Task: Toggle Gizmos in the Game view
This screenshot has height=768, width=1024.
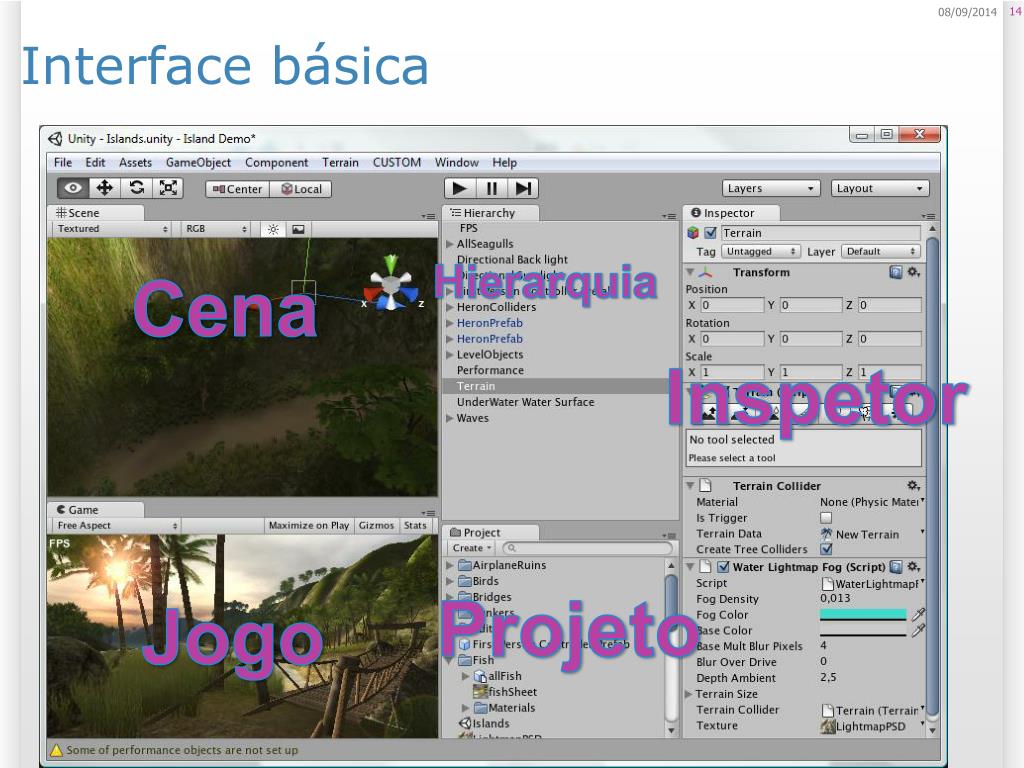Action: pyautogui.click(x=376, y=525)
